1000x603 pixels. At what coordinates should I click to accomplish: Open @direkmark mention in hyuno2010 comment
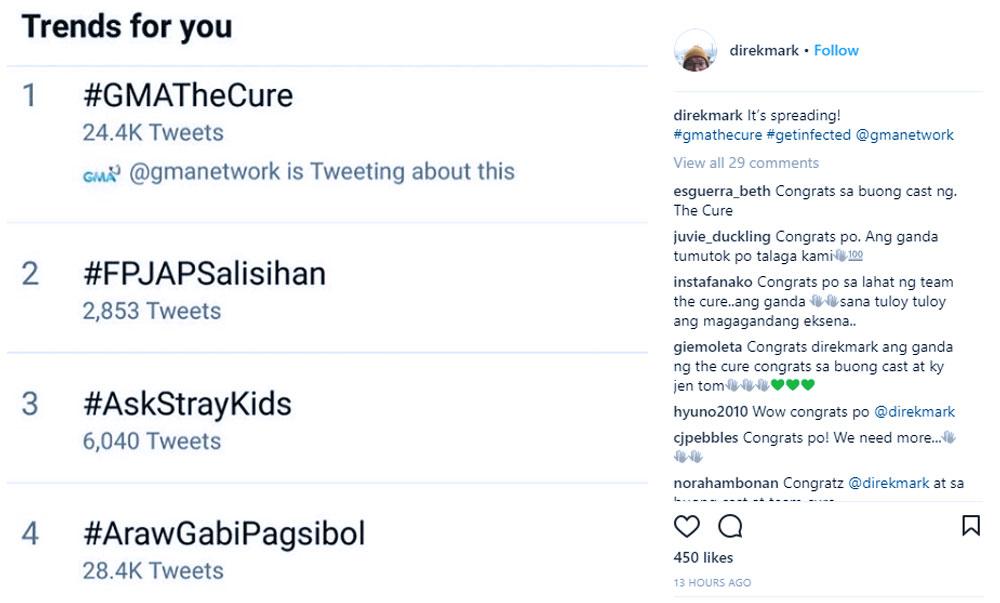point(914,411)
